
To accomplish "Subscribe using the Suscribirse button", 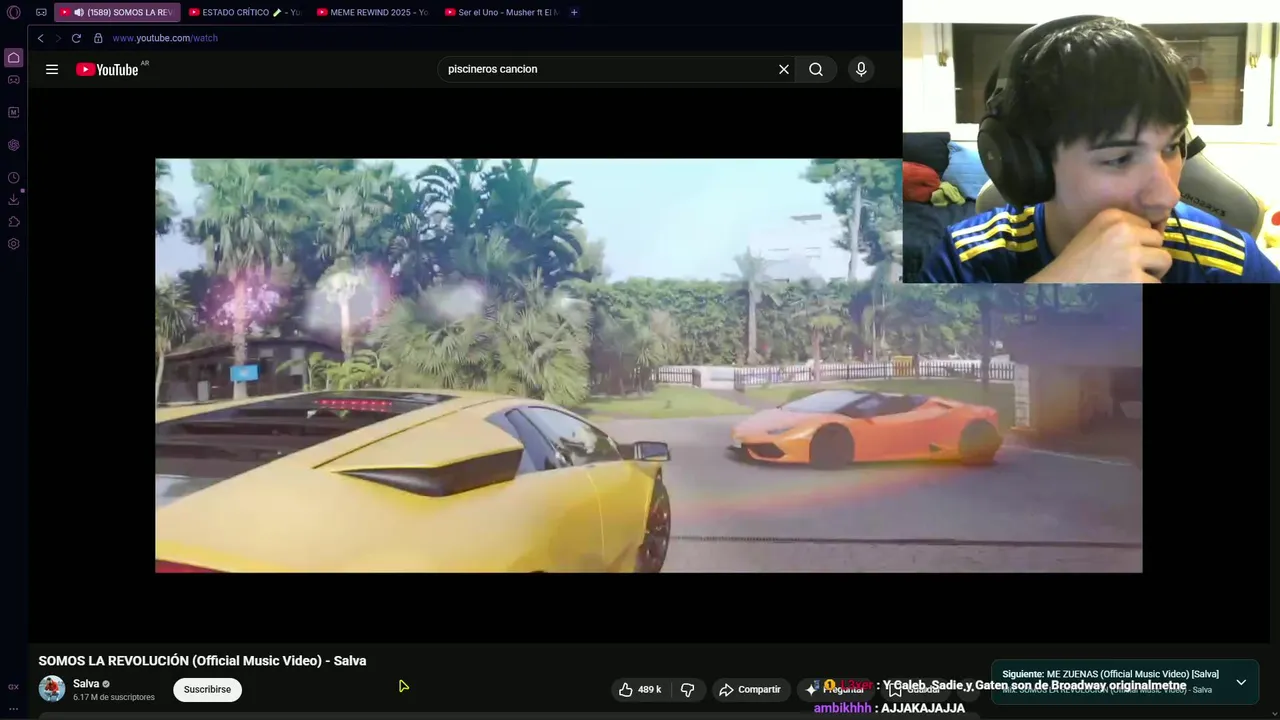I will click(207, 689).
